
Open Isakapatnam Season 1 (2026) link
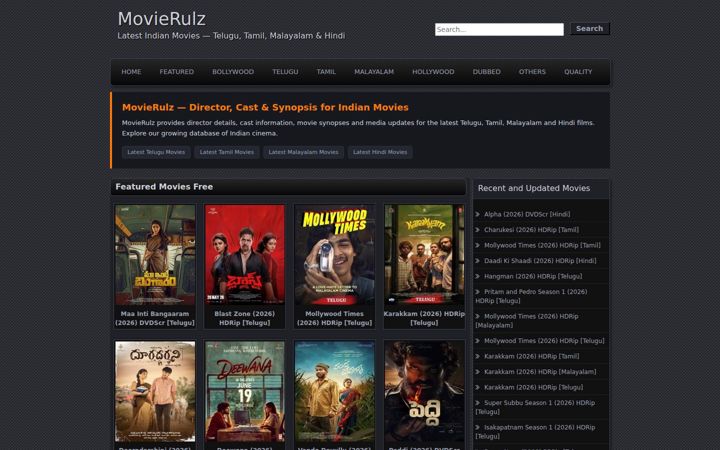click(x=535, y=432)
